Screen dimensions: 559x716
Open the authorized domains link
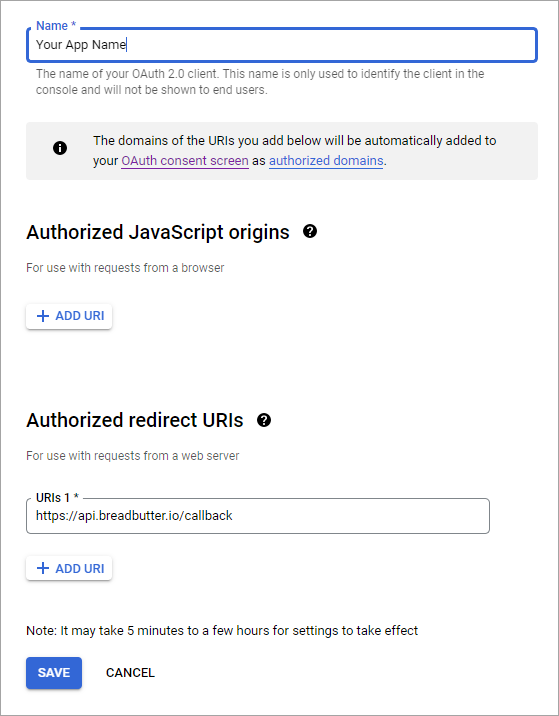pos(326,161)
